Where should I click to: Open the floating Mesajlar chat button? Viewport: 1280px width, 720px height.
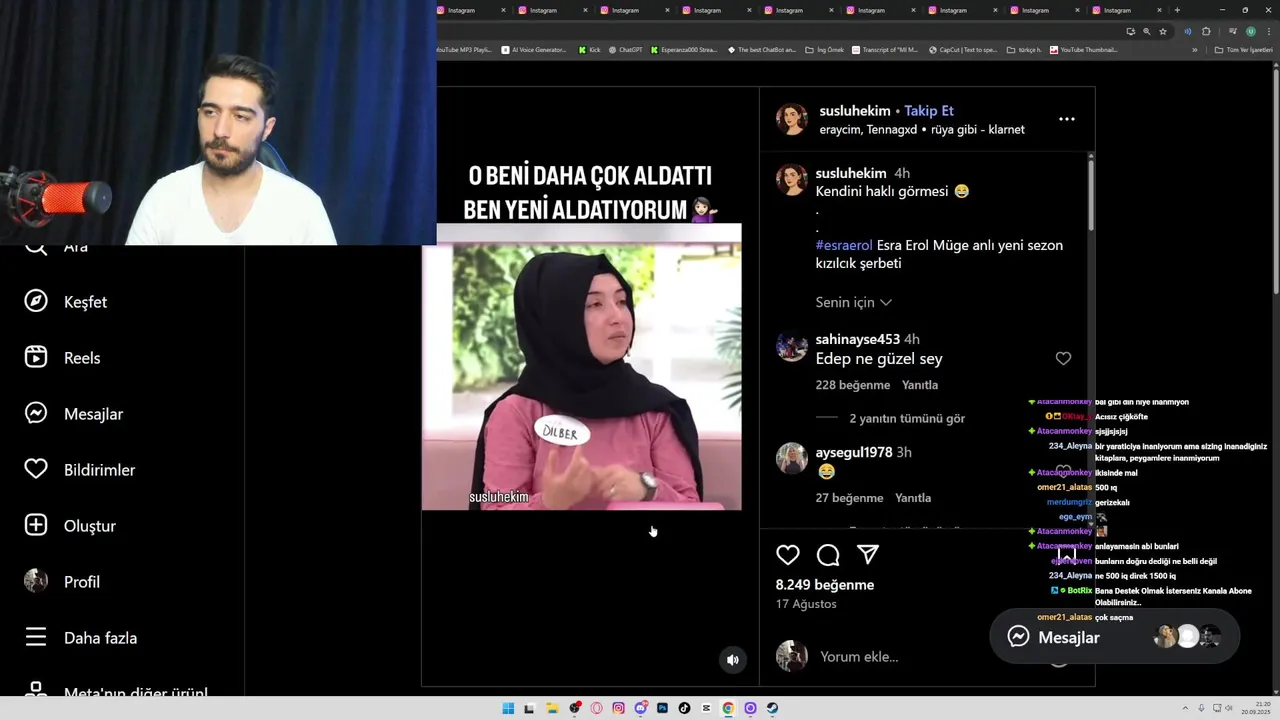click(x=1114, y=637)
